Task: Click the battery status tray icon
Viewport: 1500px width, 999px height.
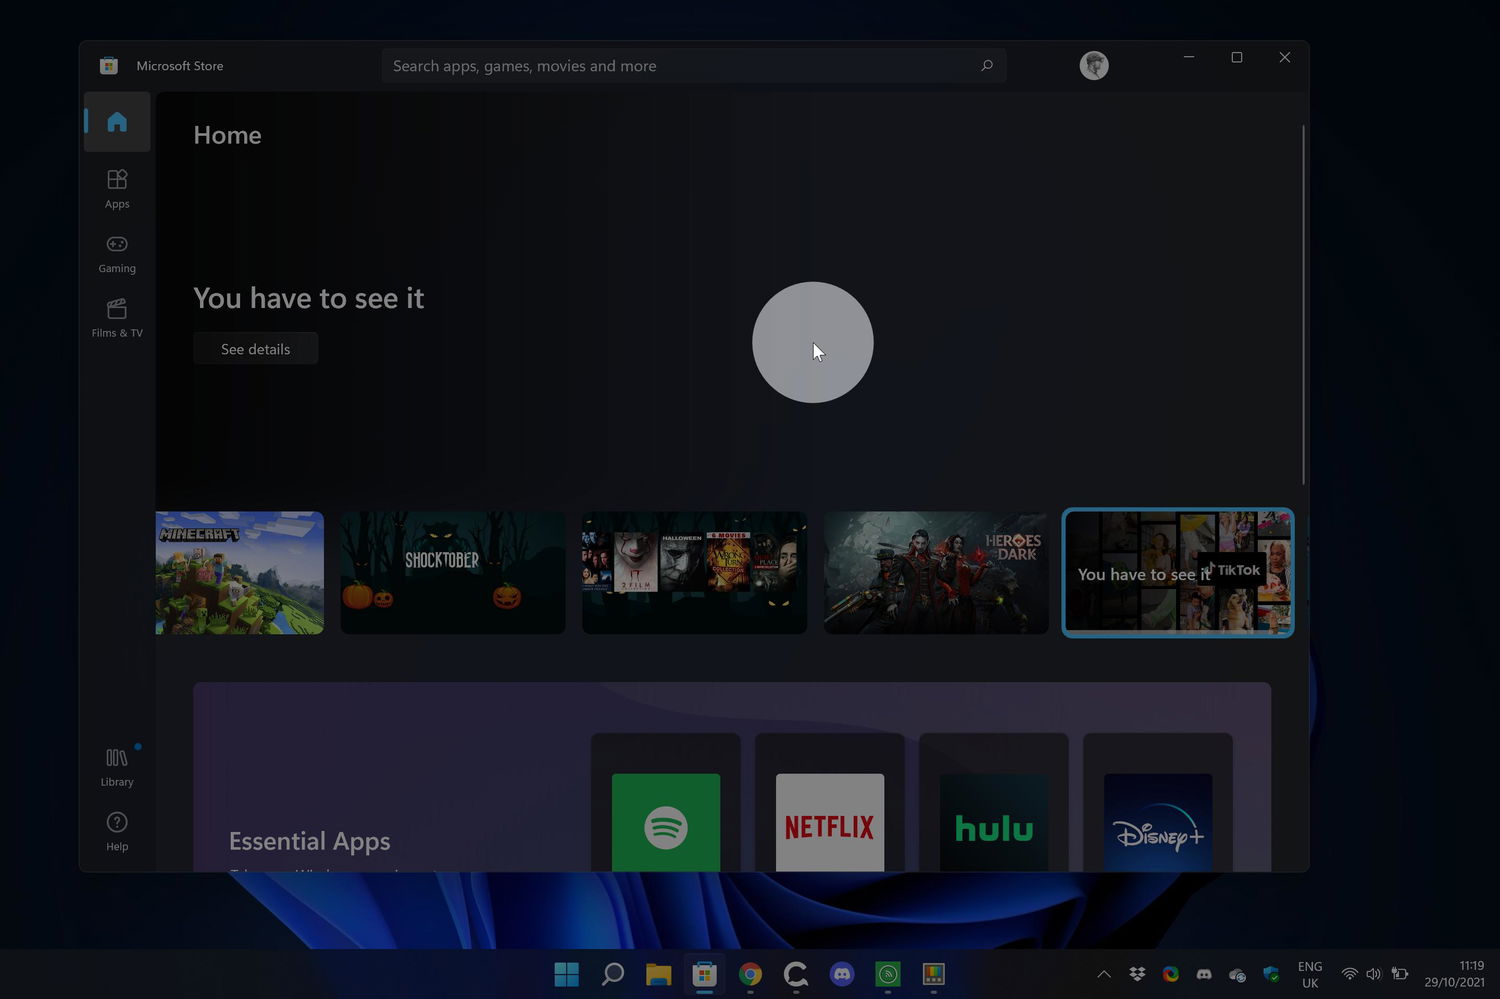Action: (1400, 974)
